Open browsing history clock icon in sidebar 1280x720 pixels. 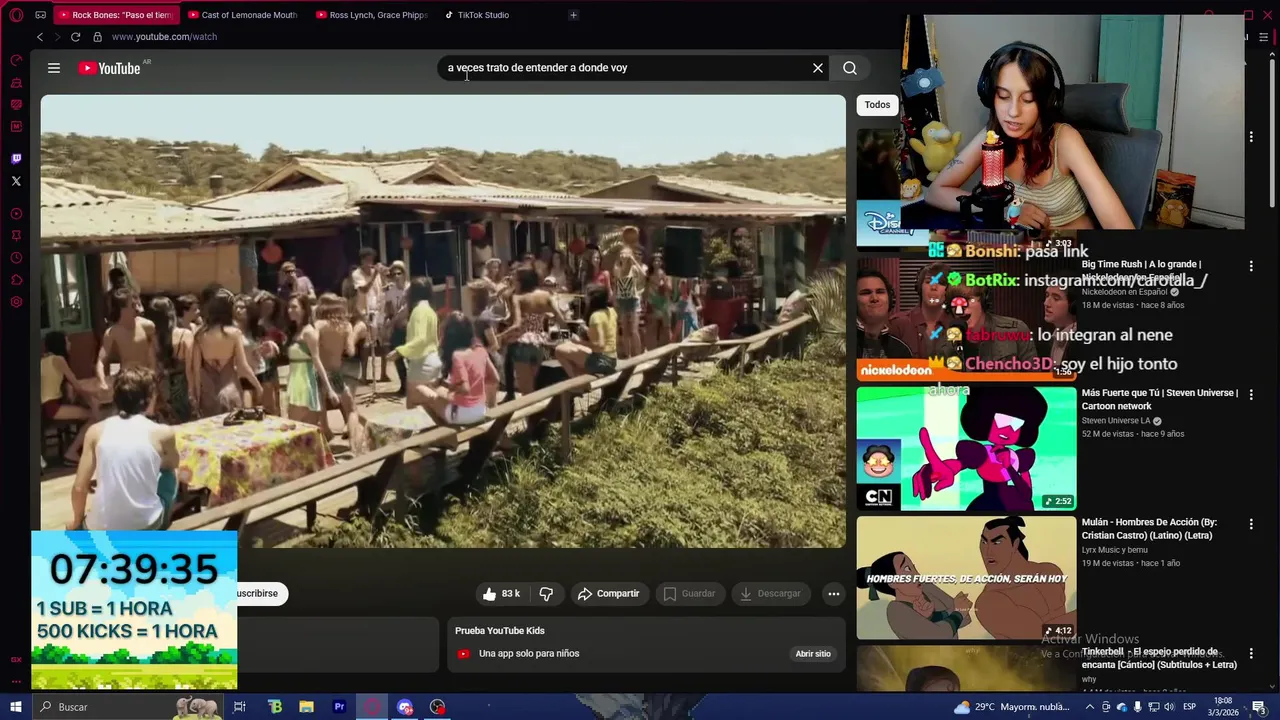pyautogui.click(x=16, y=258)
